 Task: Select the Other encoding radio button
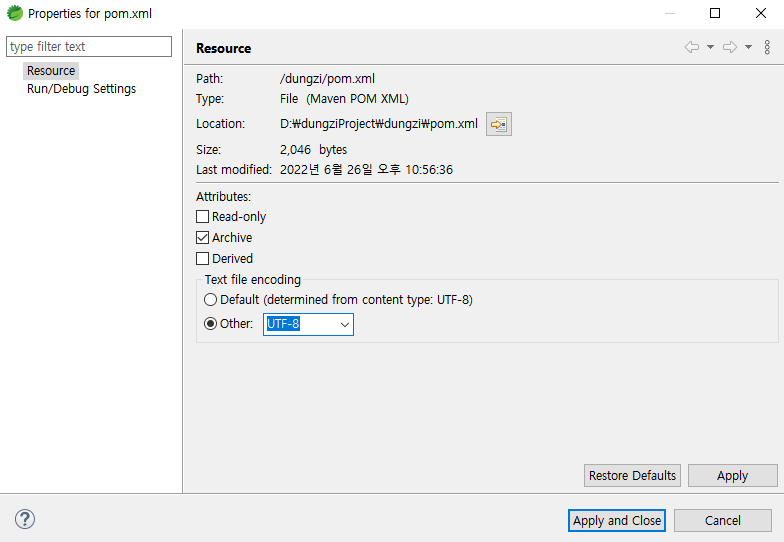point(210,324)
